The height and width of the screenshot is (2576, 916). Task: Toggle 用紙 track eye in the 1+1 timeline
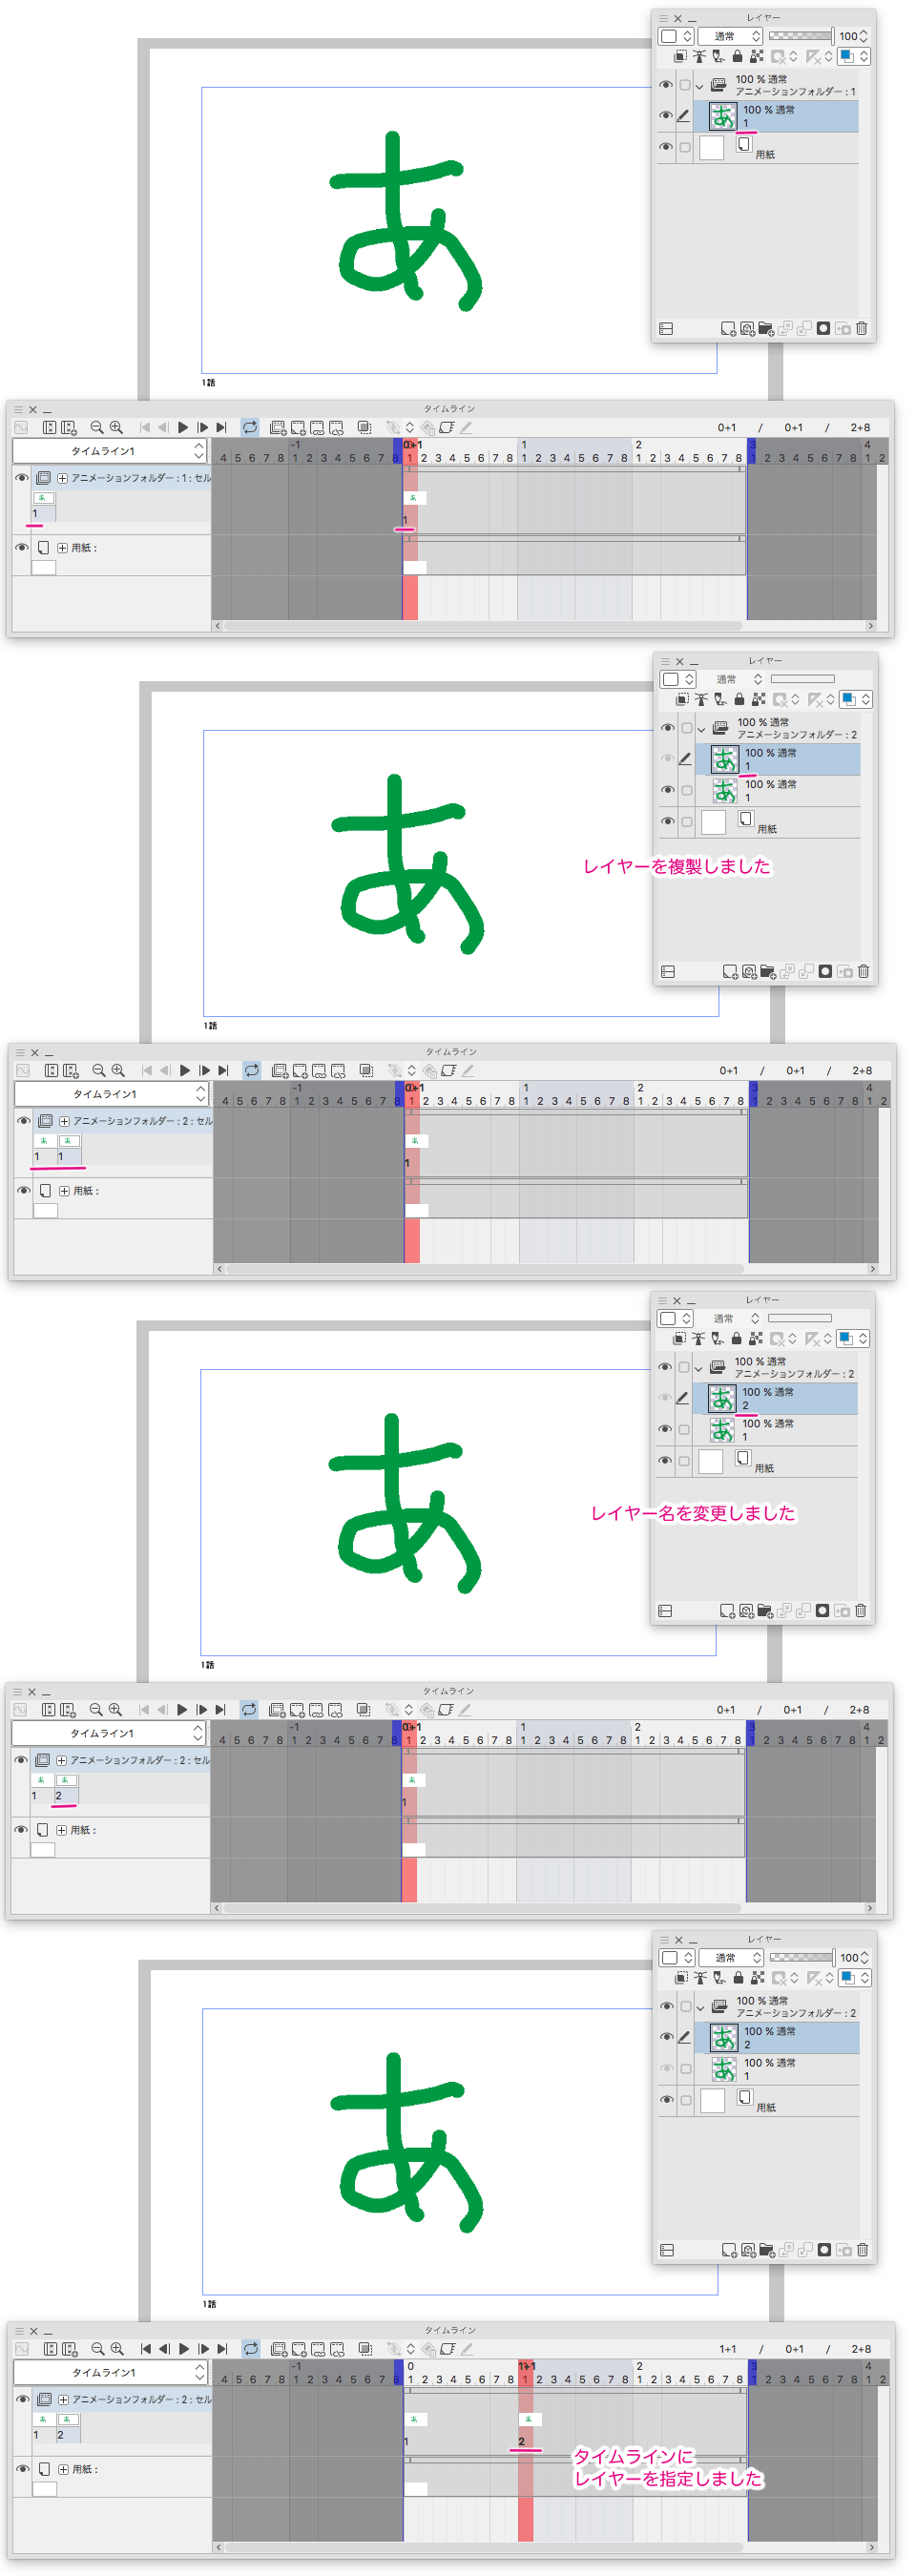pos(22,2469)
